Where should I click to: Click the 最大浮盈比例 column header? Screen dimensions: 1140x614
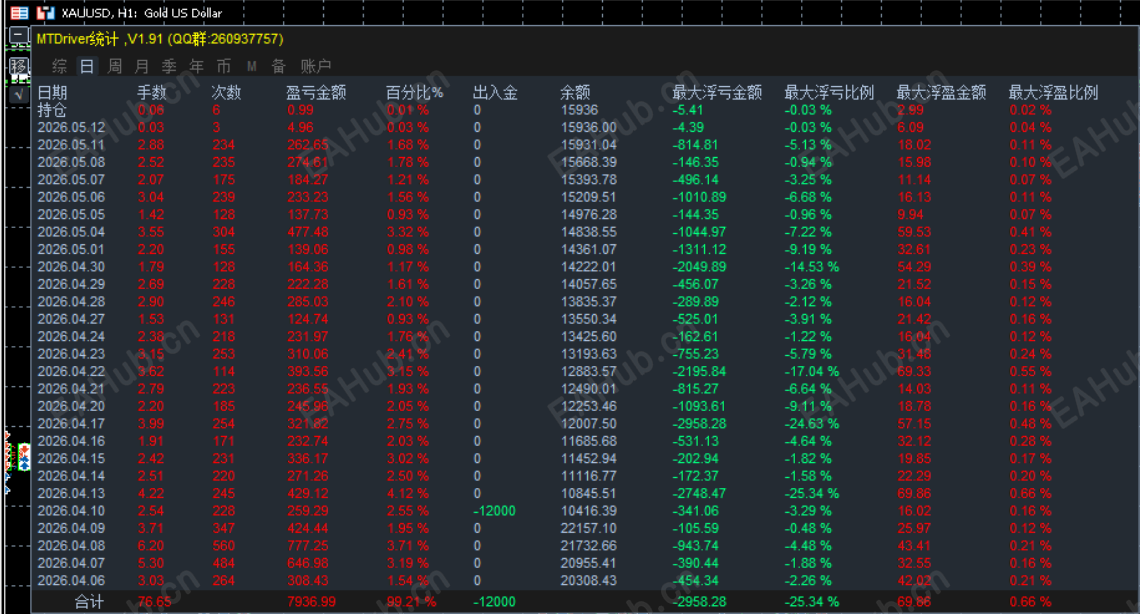click(1053, 92)
